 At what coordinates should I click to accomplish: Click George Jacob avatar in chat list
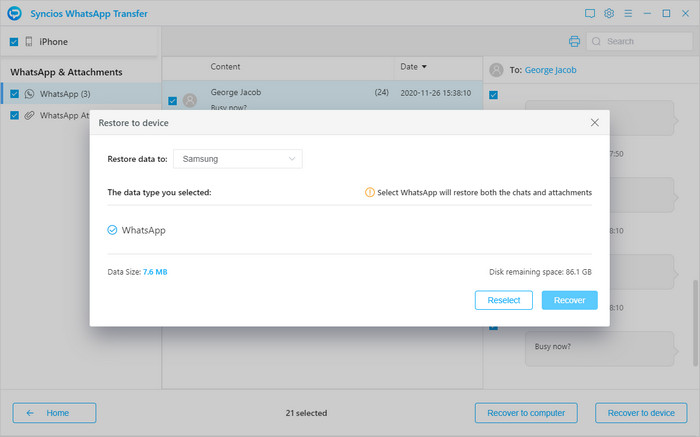190,100
